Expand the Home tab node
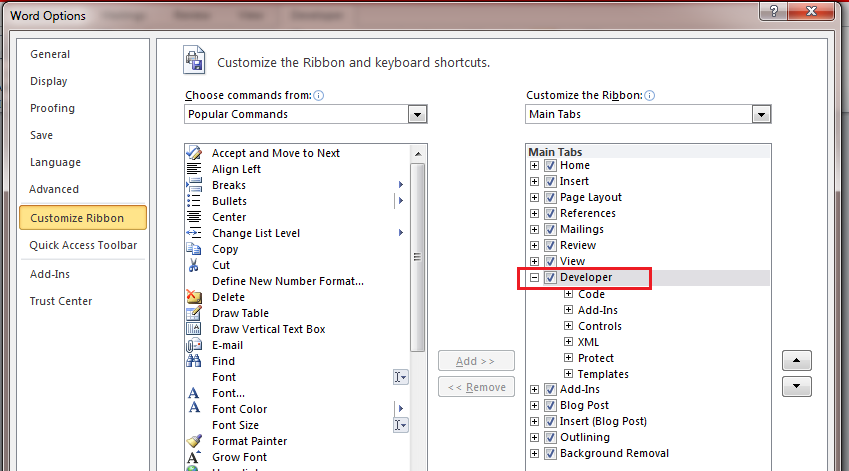 (x=534, y=165)
